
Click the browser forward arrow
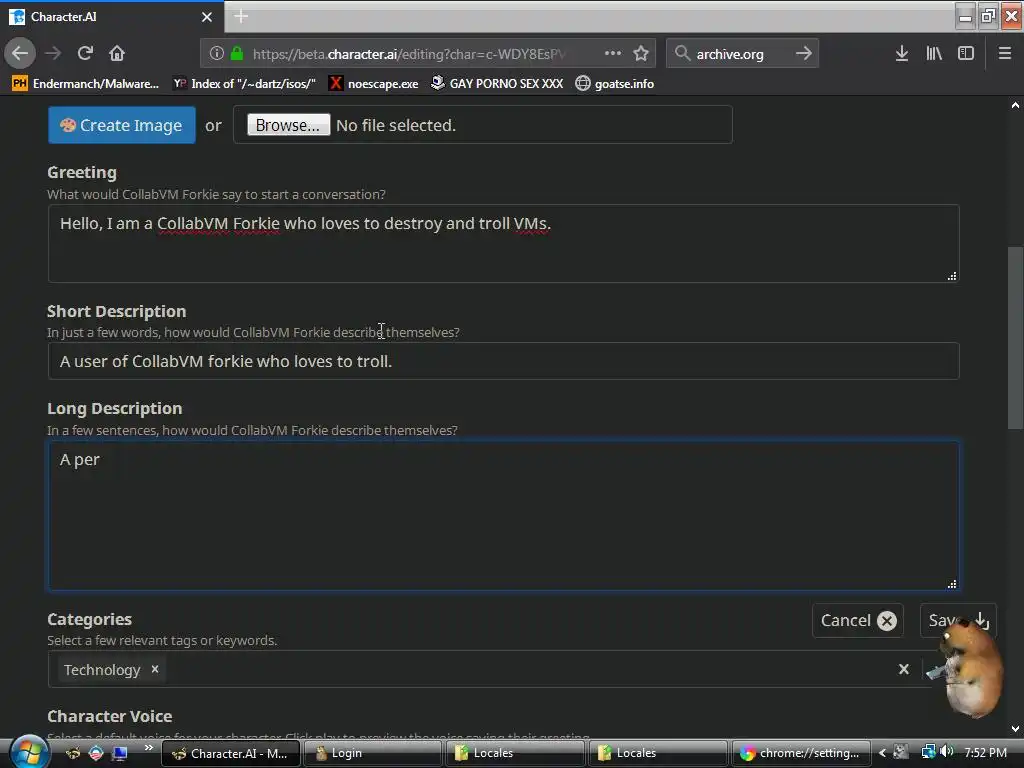53,53
